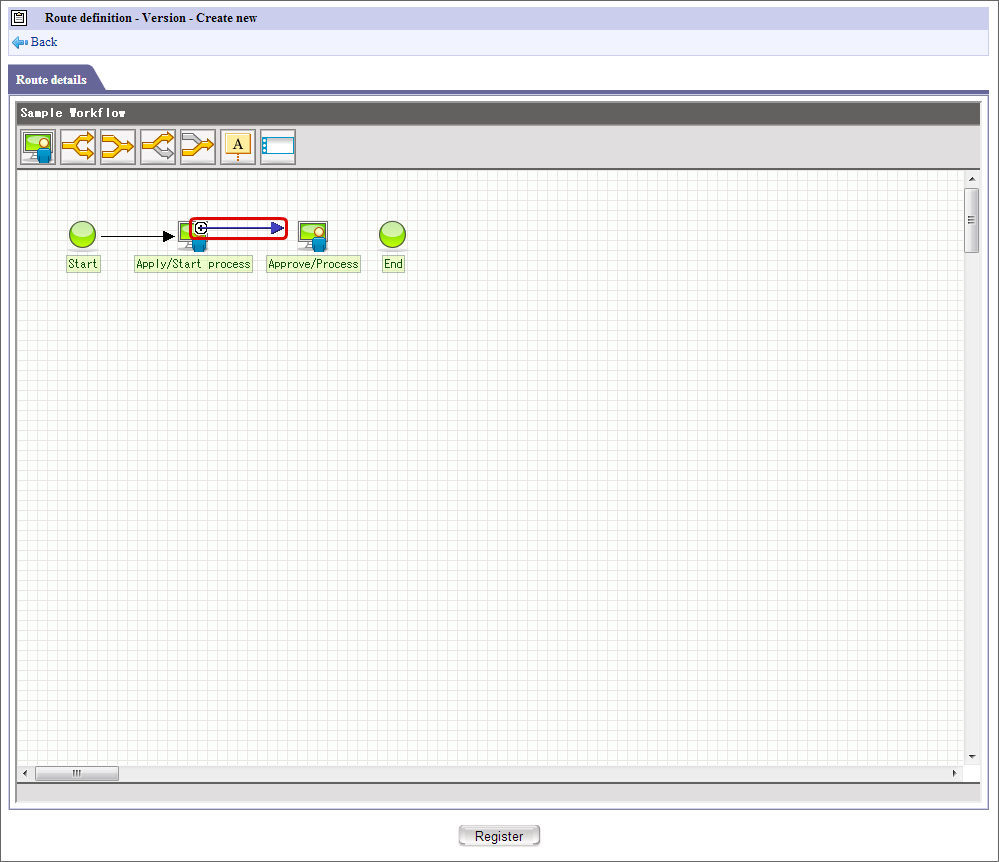Click the Register button

click(499, 836)
